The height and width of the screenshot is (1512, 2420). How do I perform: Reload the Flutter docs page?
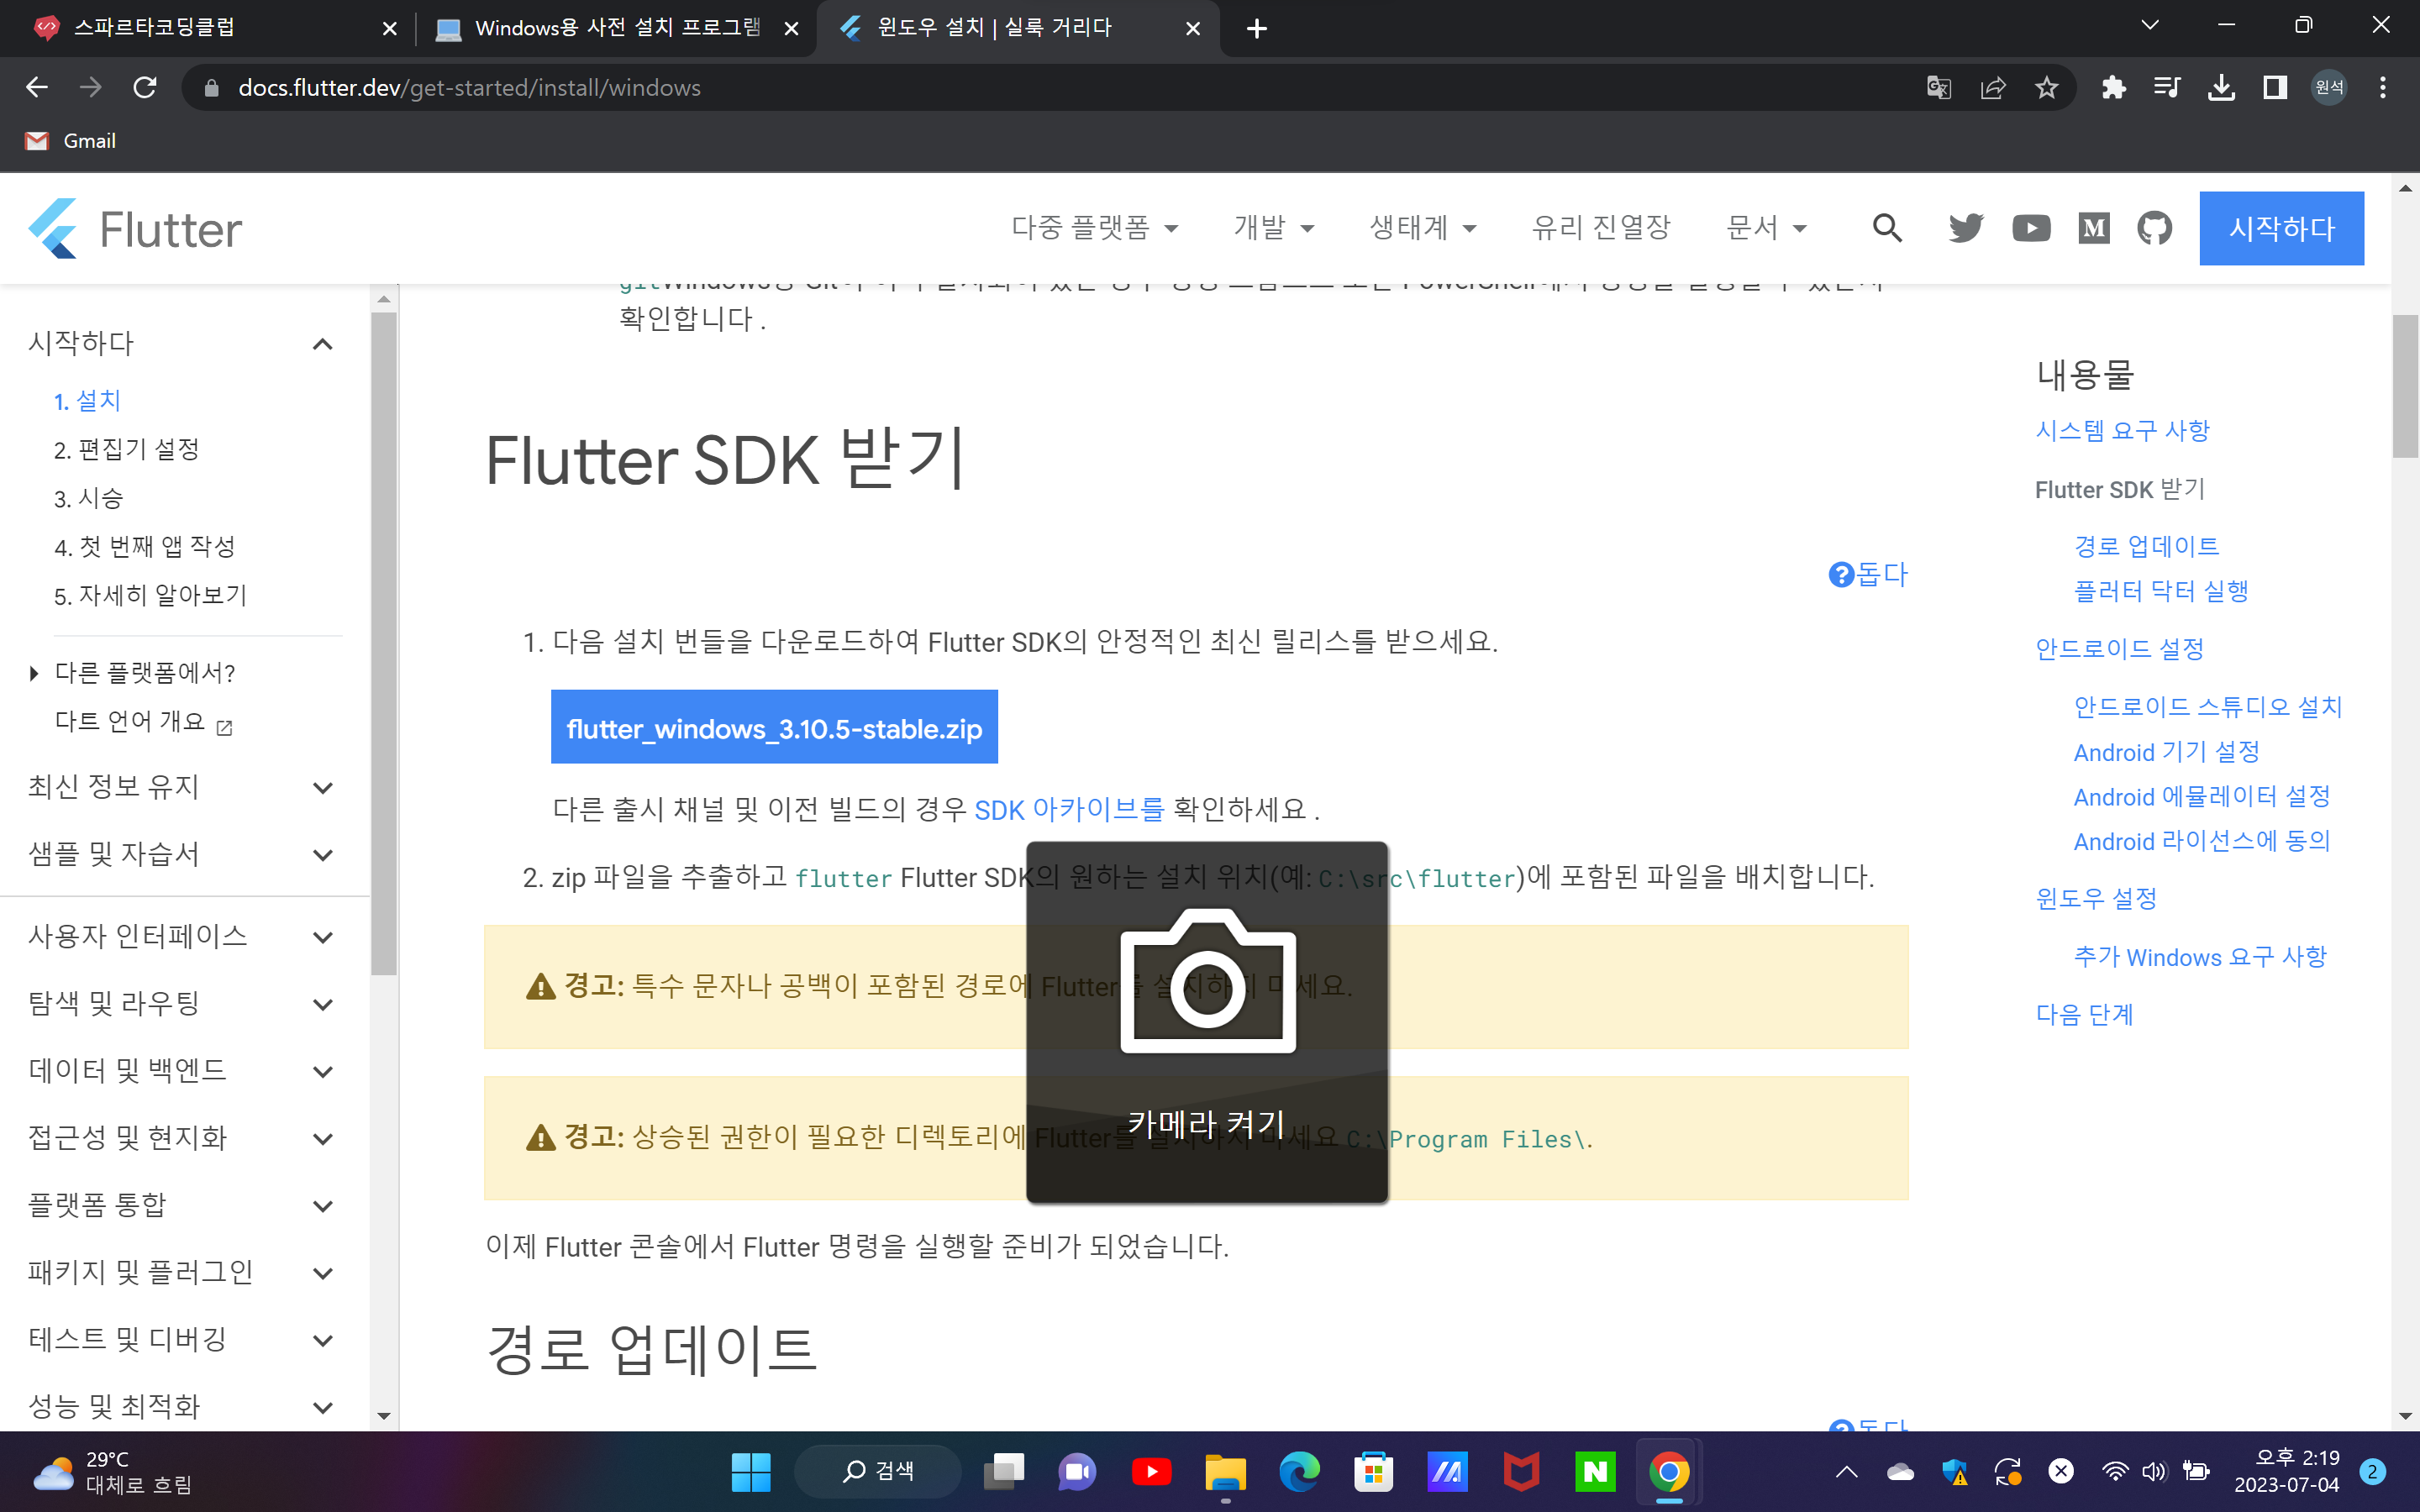point(145,88)
